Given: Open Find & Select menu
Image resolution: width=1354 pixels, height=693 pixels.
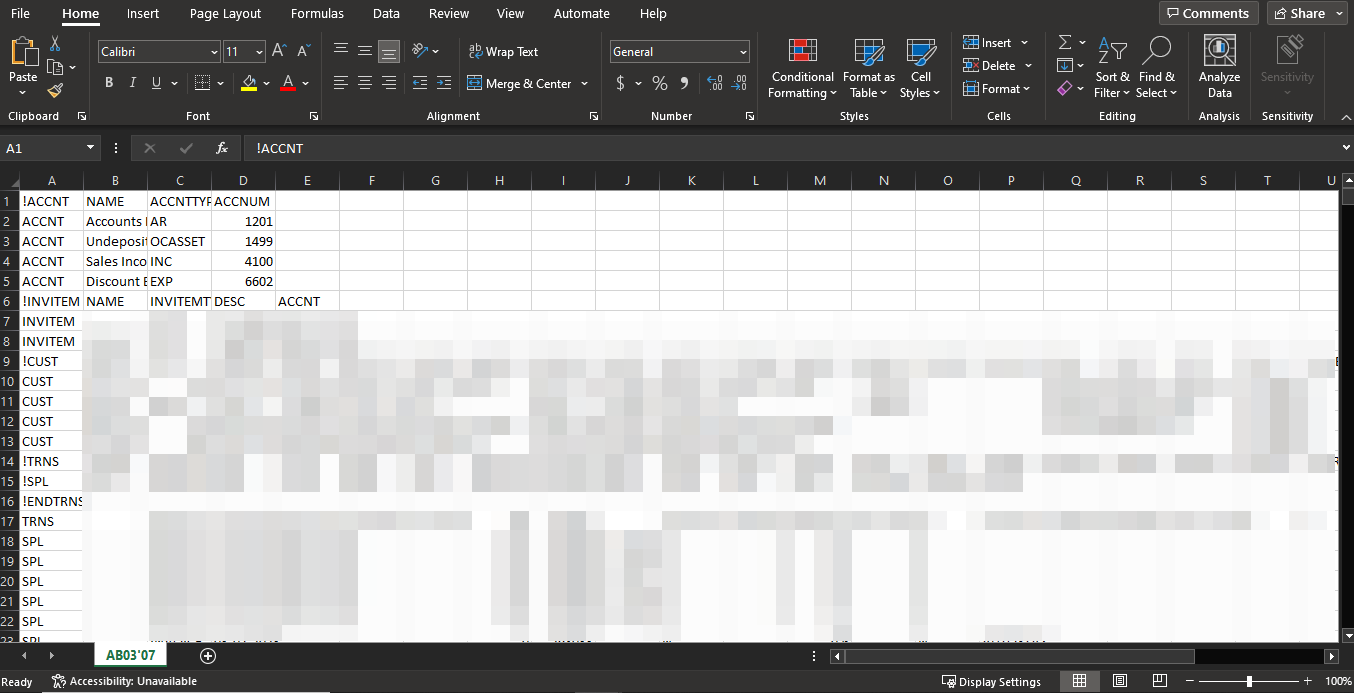Looking at the screenshot, I should [1156, 68].
